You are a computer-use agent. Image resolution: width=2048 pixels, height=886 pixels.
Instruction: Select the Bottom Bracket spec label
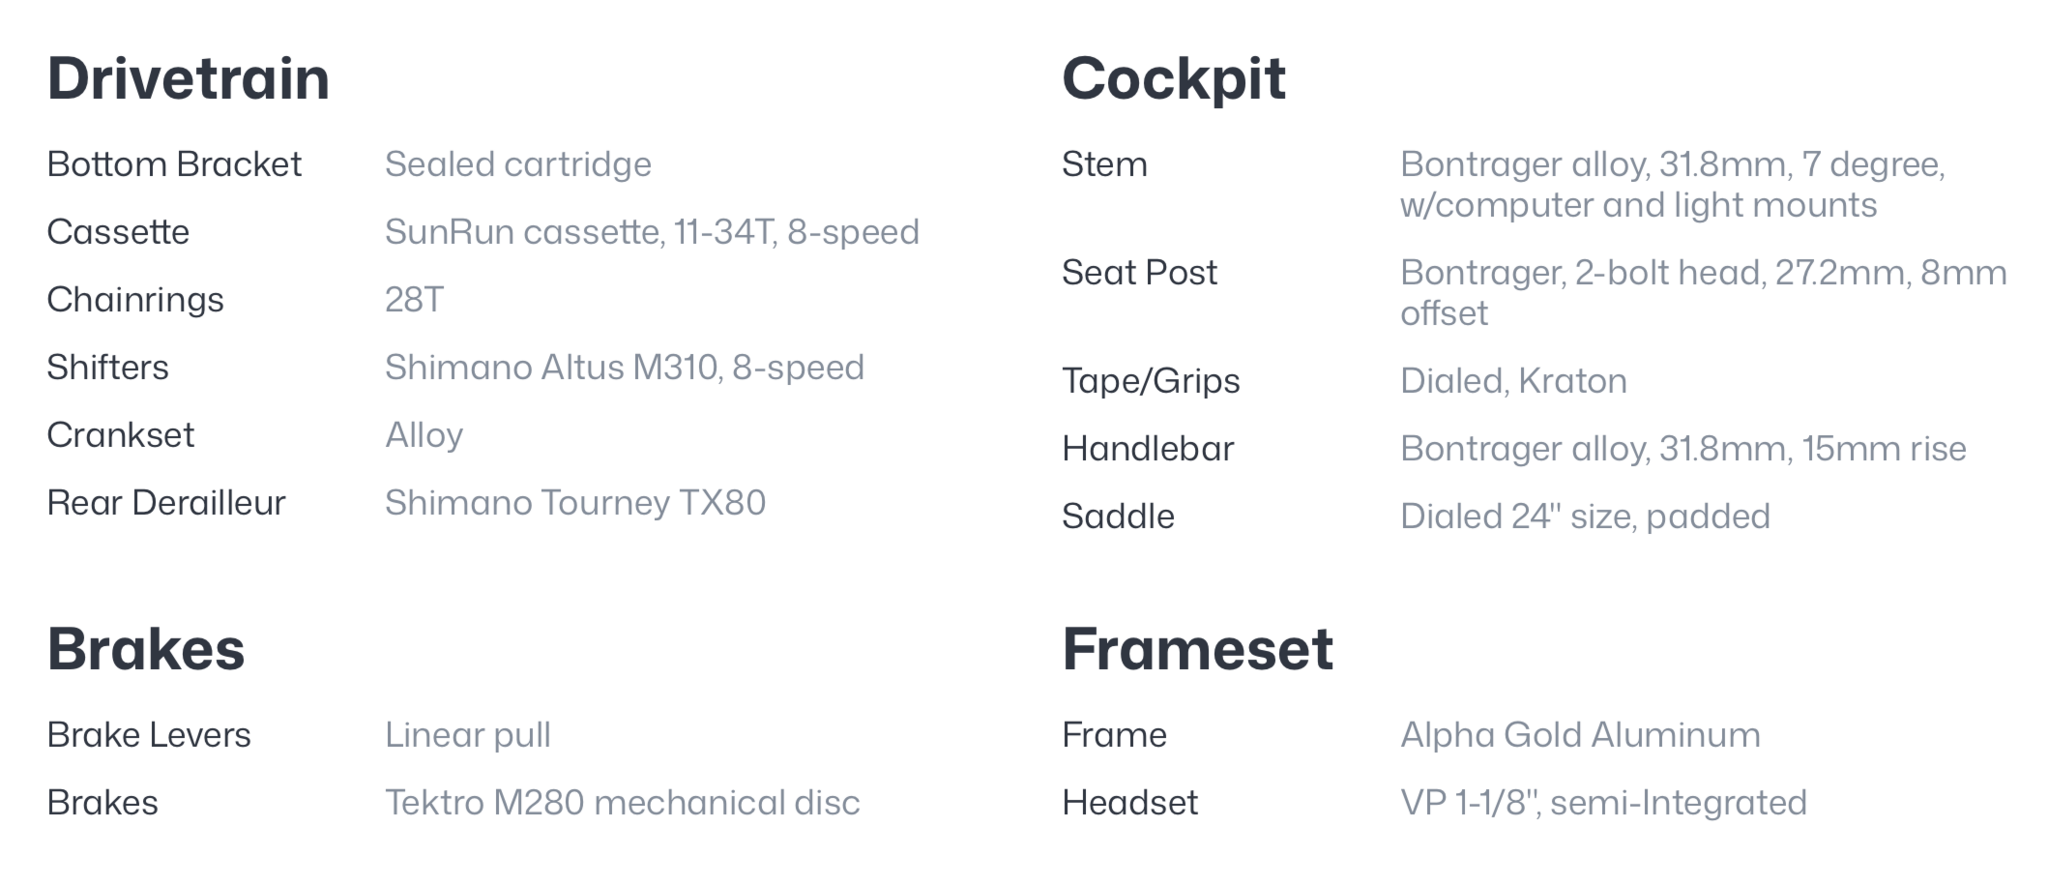pyautogui.click(x=174, y=164)
